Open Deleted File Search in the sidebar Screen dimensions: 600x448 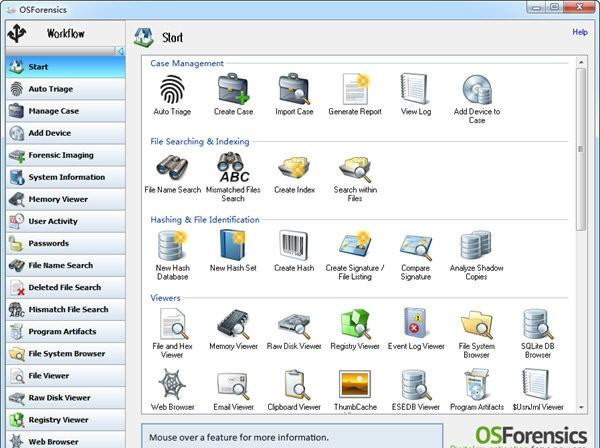pos(65,287)
